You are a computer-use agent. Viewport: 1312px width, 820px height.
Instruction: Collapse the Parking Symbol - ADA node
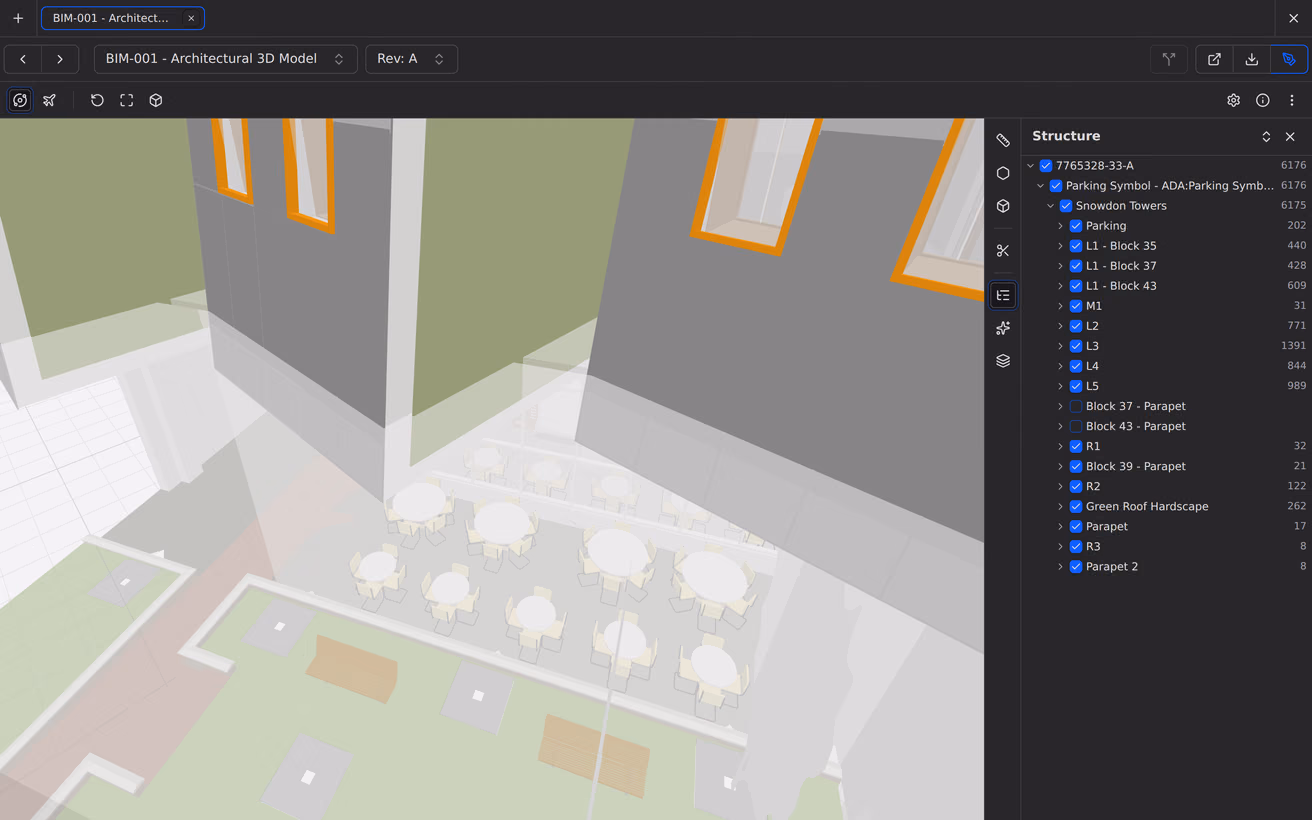tap(1041, 186)
